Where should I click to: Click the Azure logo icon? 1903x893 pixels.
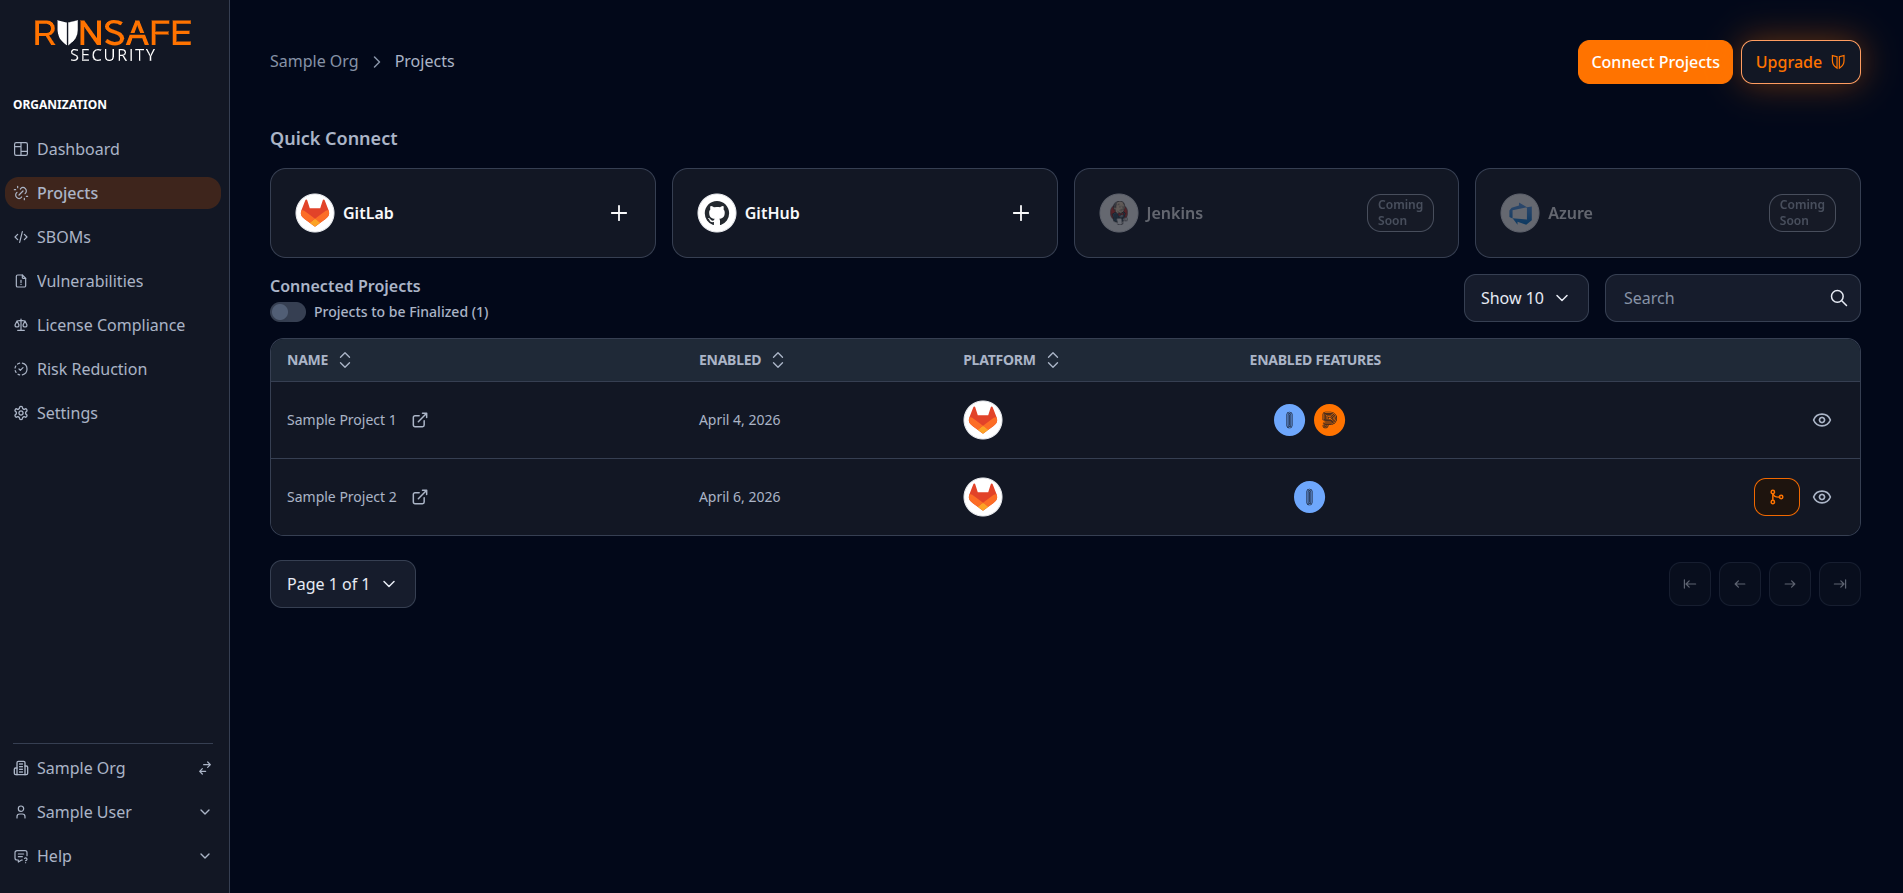[1520, 213]
